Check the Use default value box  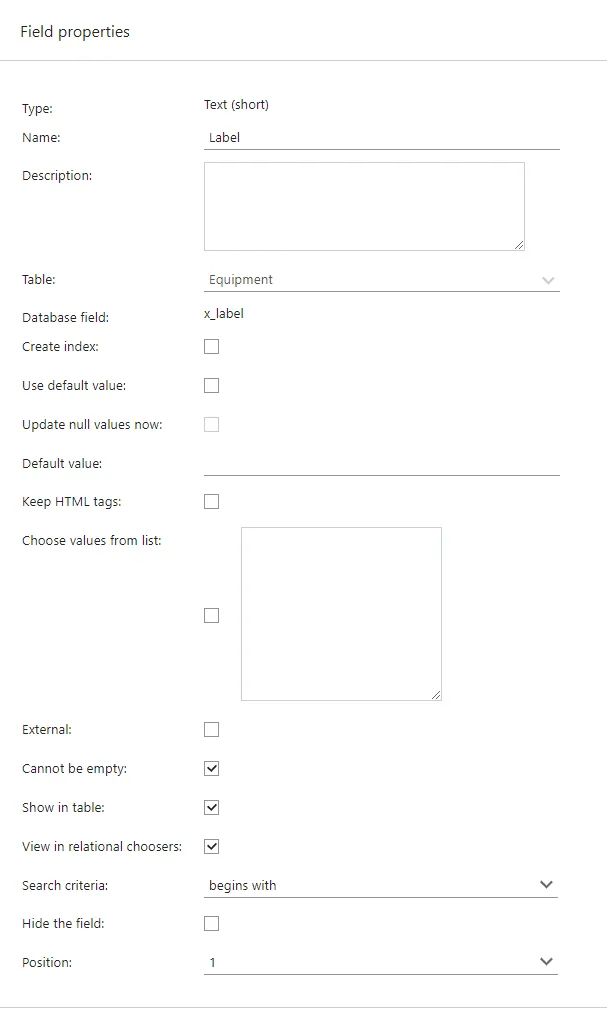coord(211,386)
